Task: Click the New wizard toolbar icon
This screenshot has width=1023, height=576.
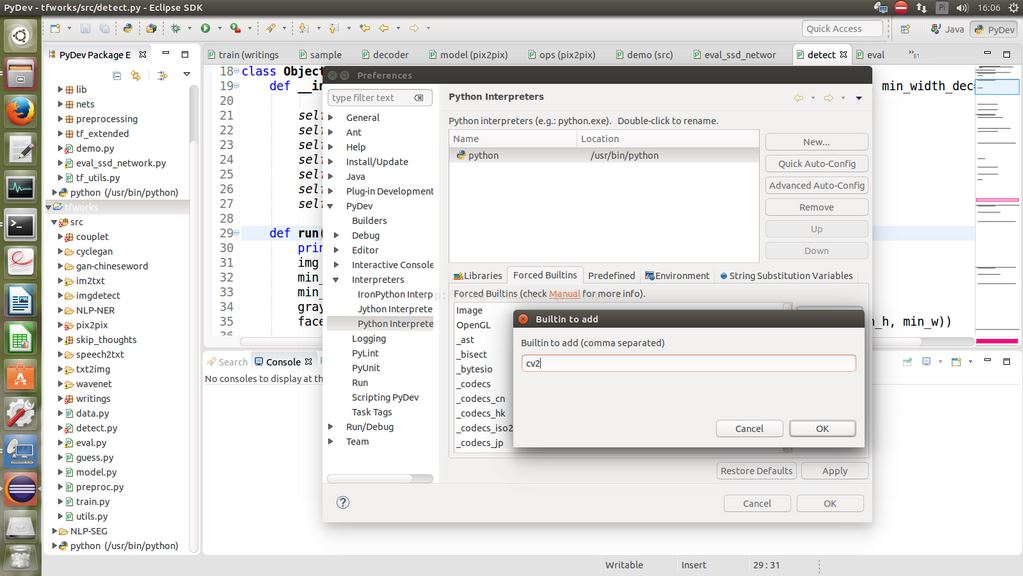Action: pos(55,28)
